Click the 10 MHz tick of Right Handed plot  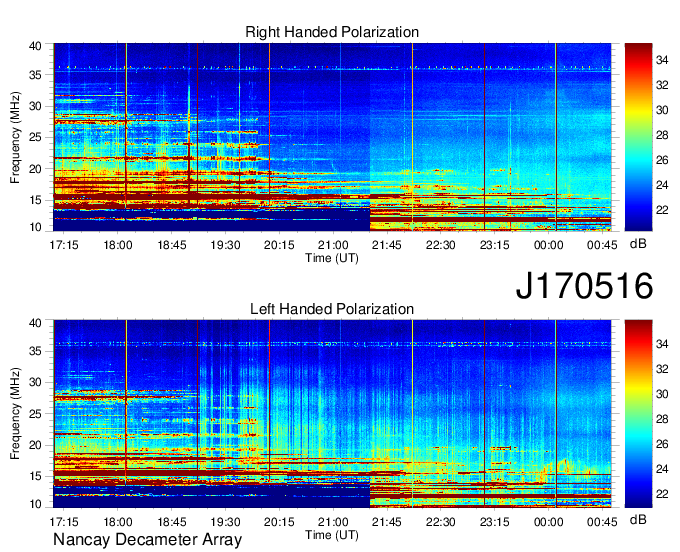tap(35, 227)
